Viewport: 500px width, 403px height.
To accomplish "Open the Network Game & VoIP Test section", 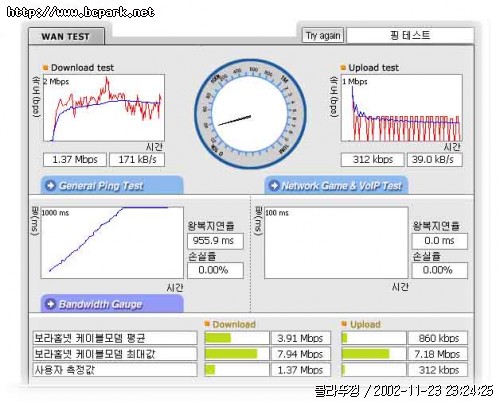I will coord(336,185).
